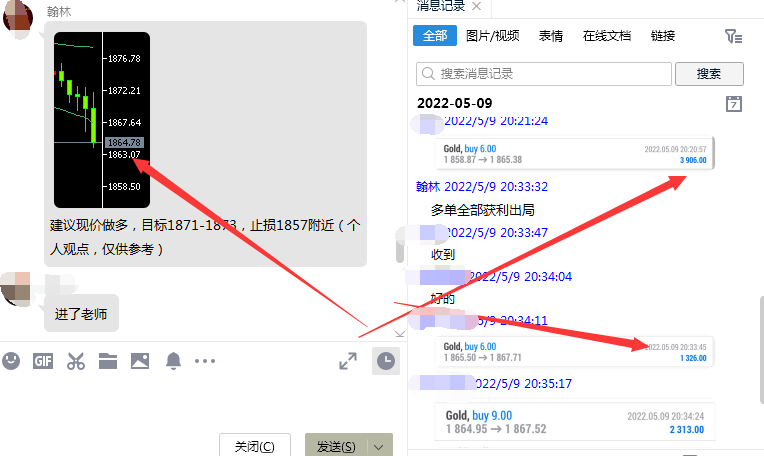Send a file via the folder icon
The height and width of the screenshot is (456, 764).
108,361
